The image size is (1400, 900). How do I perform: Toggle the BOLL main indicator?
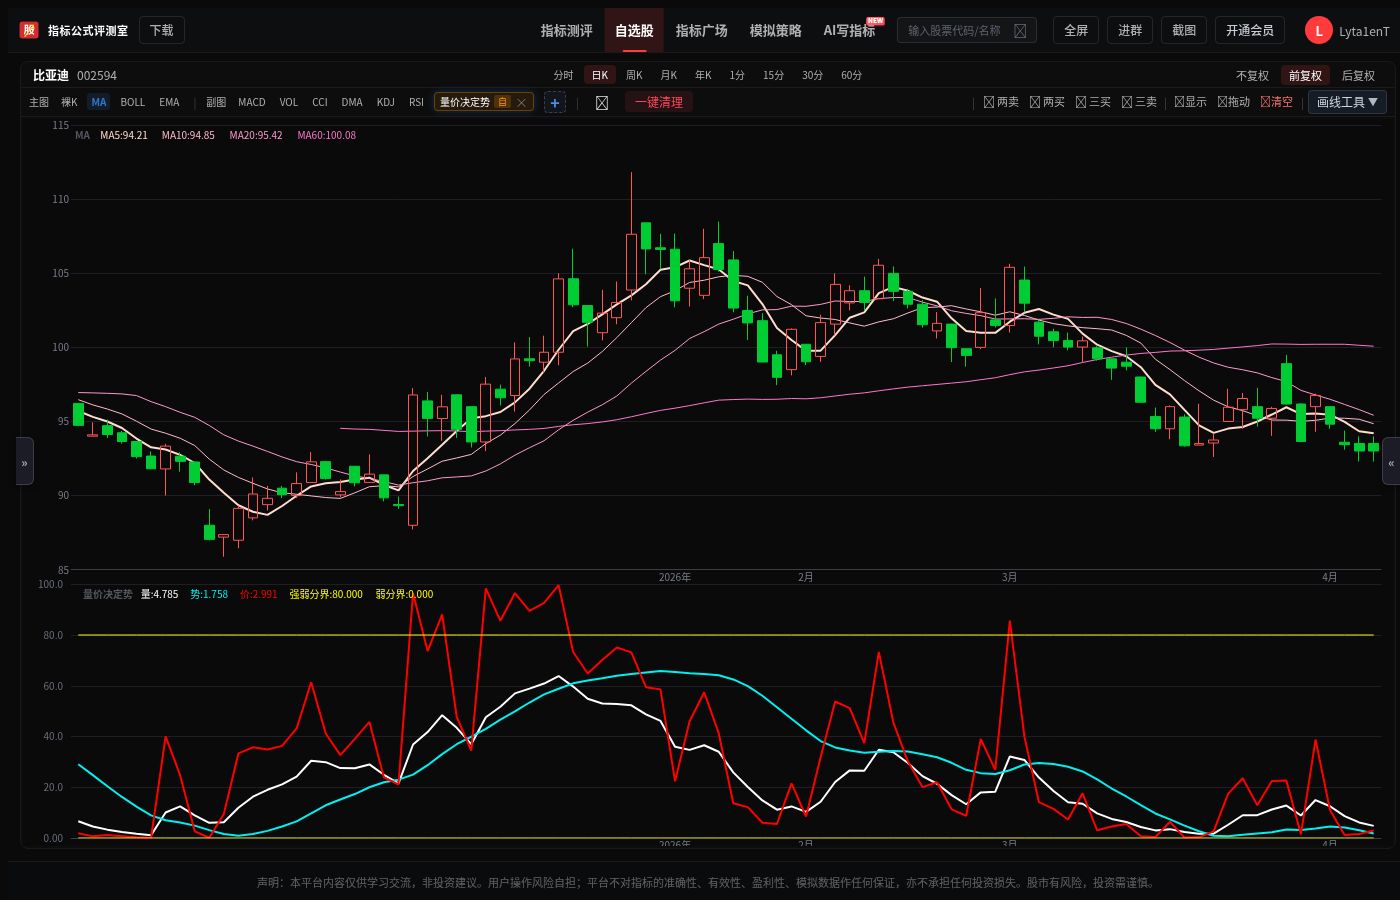(x=133, y=102)
